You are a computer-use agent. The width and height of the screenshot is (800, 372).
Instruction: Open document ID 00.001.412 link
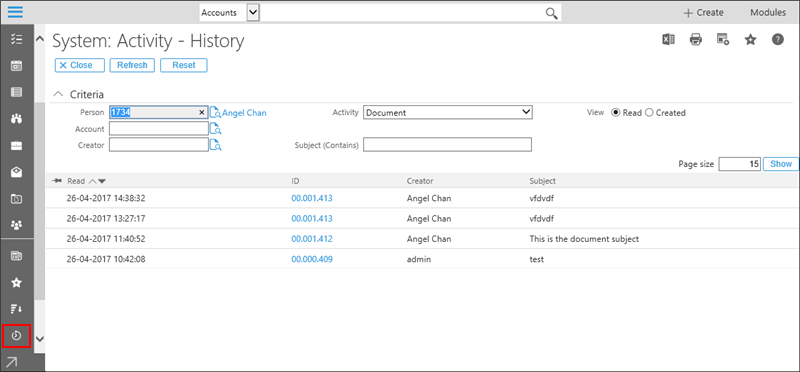click(312, 239)
